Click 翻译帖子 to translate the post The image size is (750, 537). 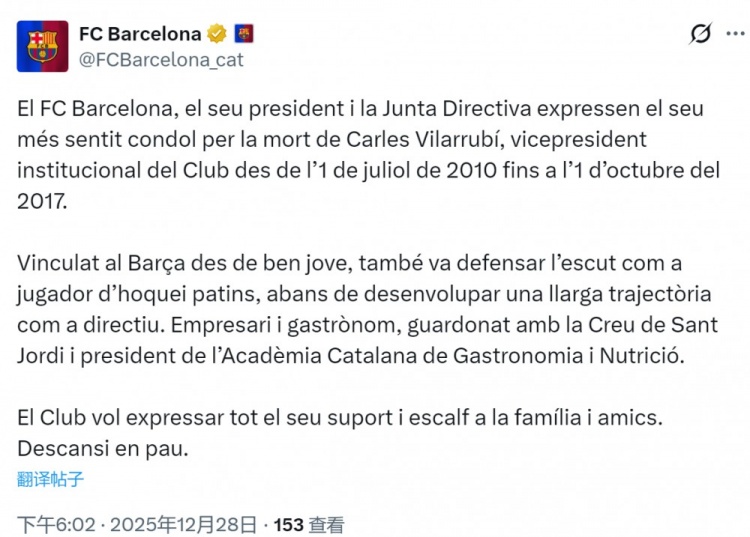click(x=50, y=478)
